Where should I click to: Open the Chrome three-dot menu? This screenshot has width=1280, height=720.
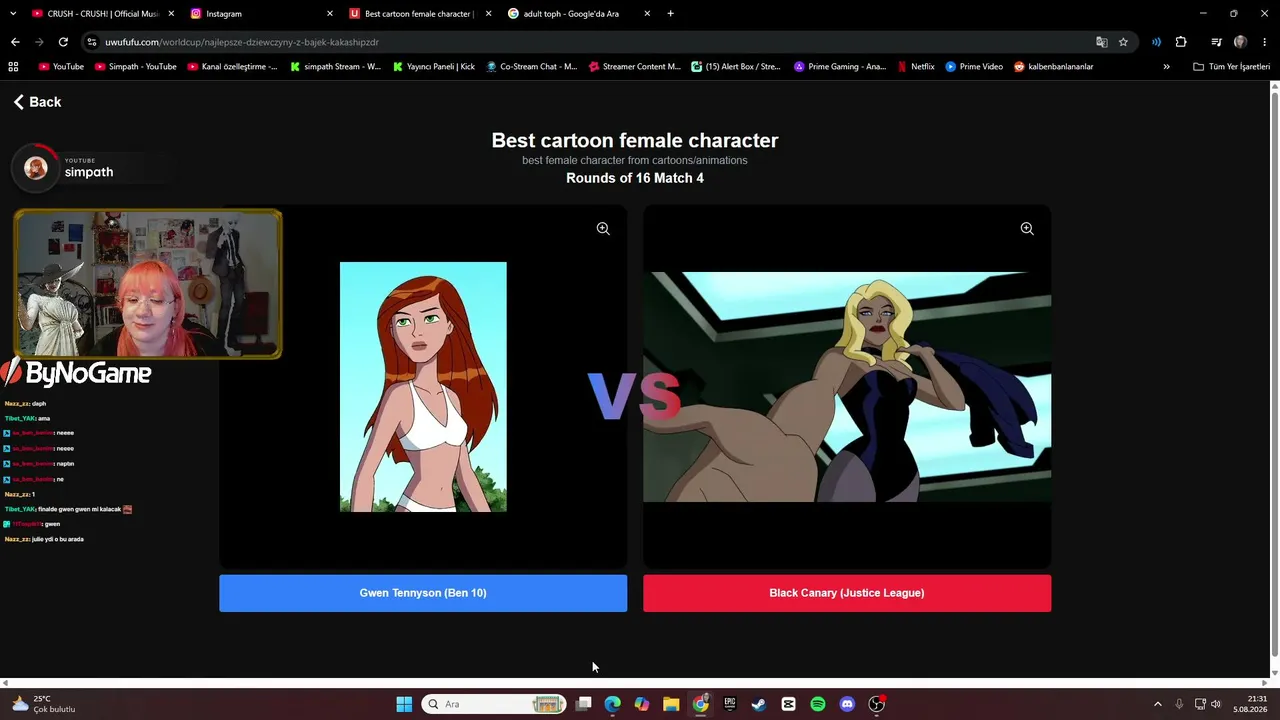click(1265, 42)
